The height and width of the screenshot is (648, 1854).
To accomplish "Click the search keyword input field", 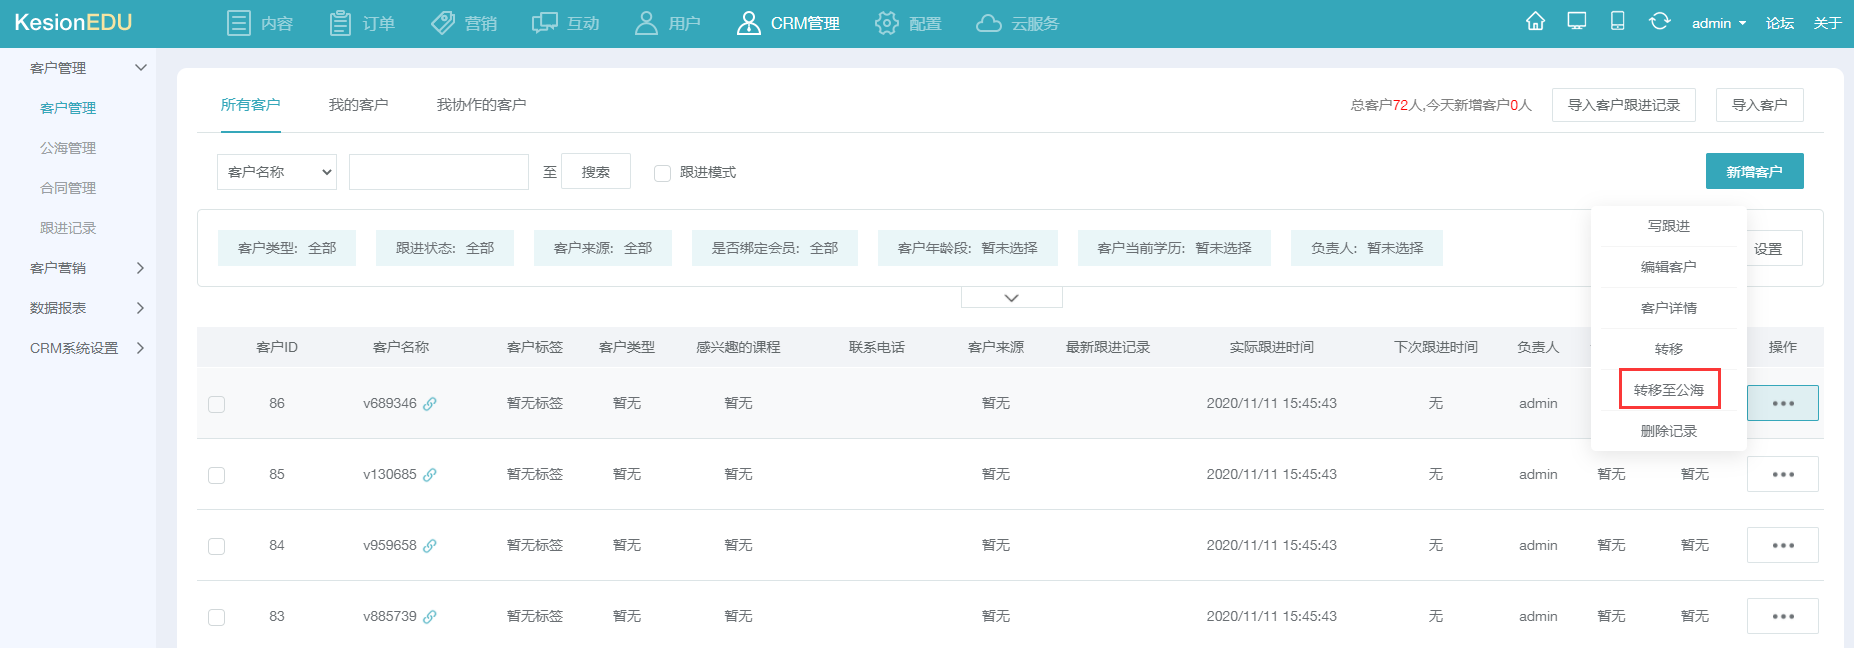I will point(439,172).
